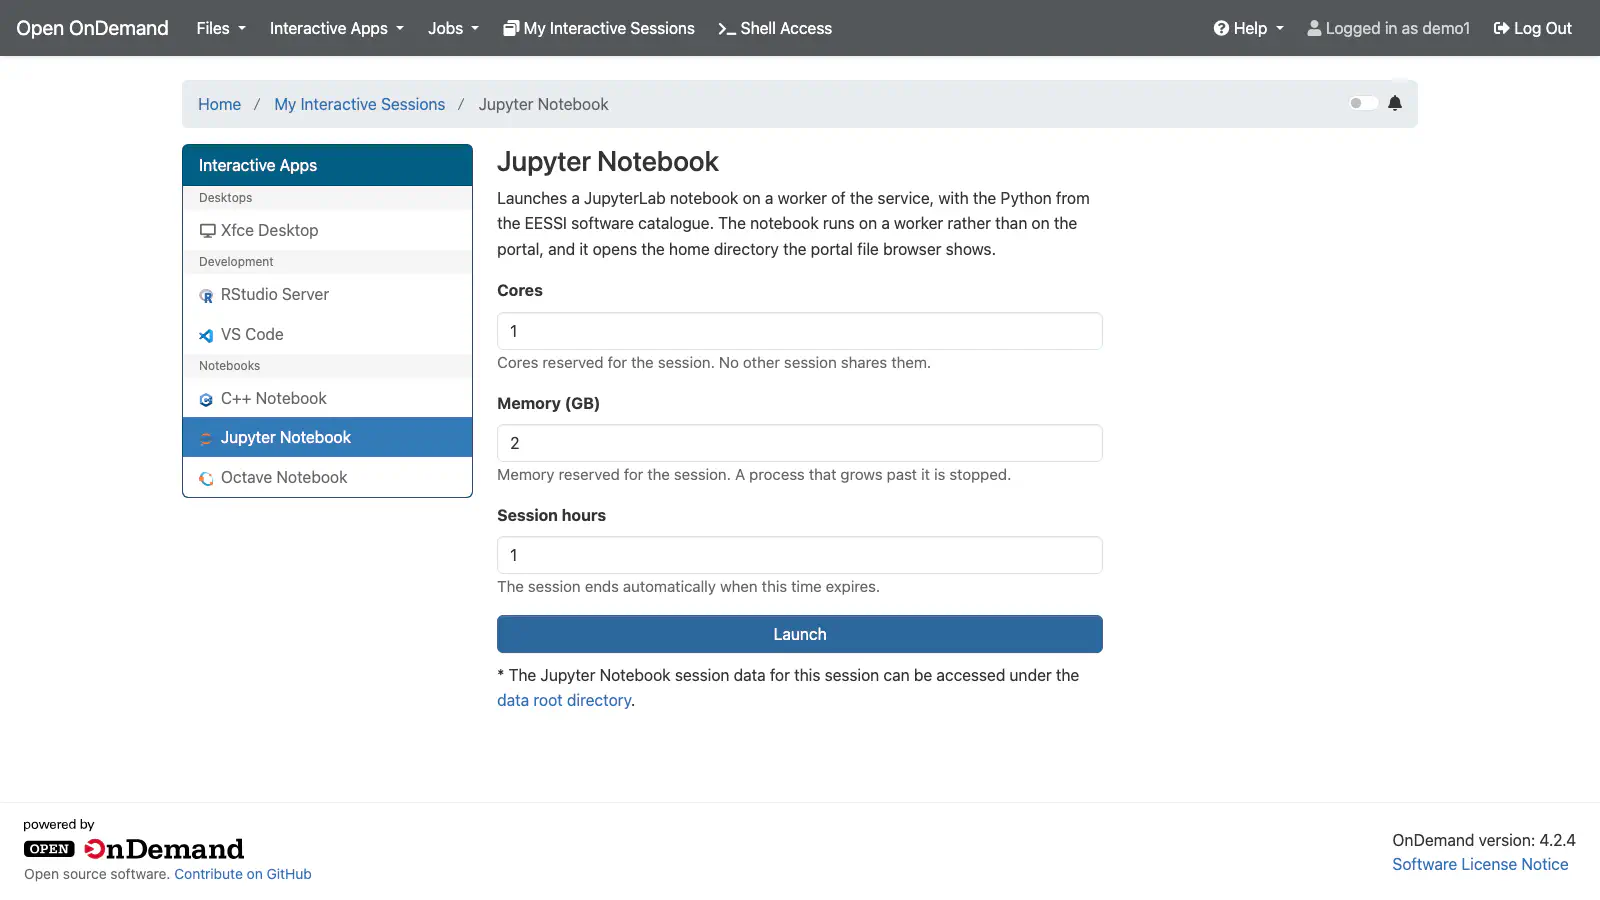Open Shell Access from navbar
The image size is (1600, 900).
point(786,28)
